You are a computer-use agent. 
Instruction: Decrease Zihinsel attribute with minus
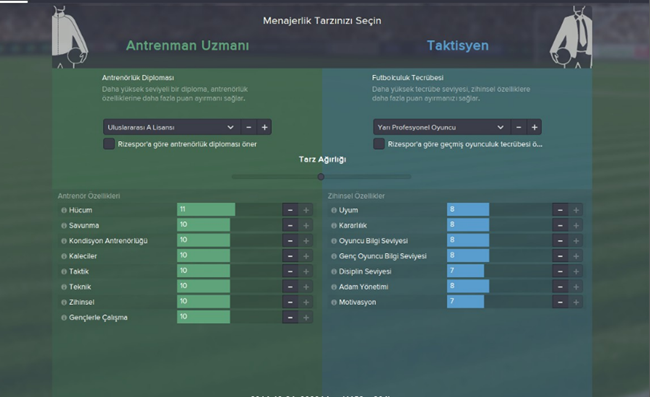click(290, 302)
